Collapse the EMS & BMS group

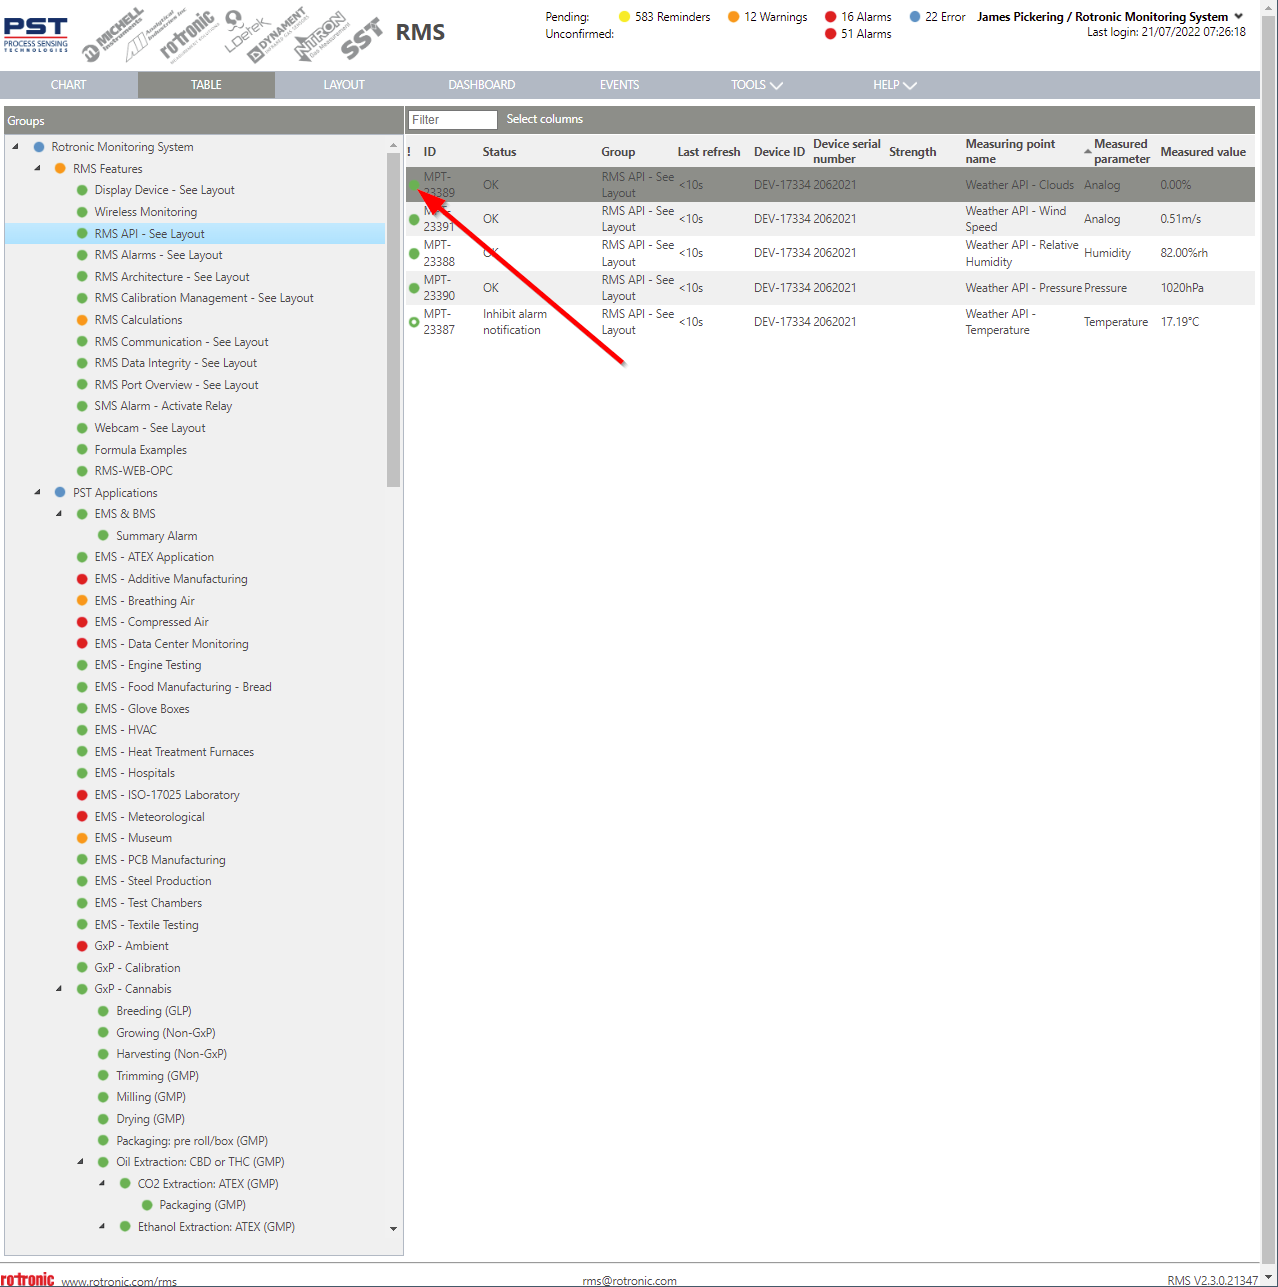tap(59, 514)
